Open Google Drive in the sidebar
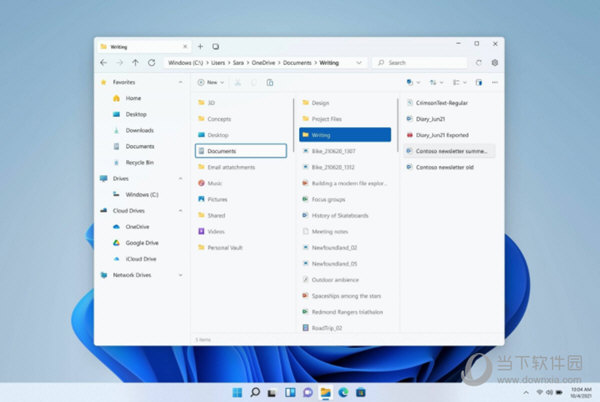The width and height of the screenshot is (600, 402). [x=143, y=243]
